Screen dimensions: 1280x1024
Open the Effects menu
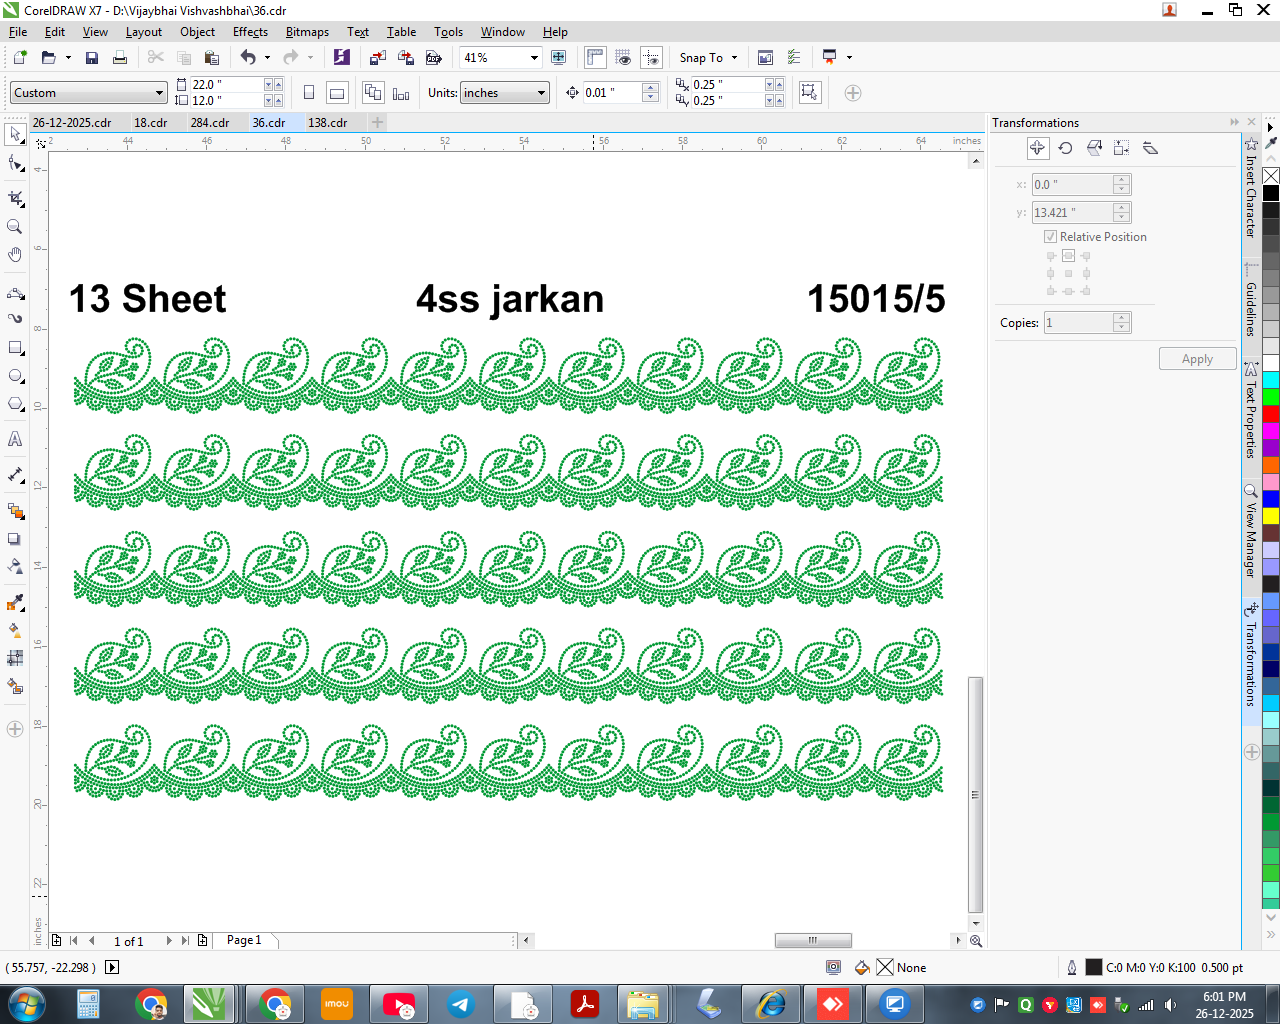click(x=250, y=32)
